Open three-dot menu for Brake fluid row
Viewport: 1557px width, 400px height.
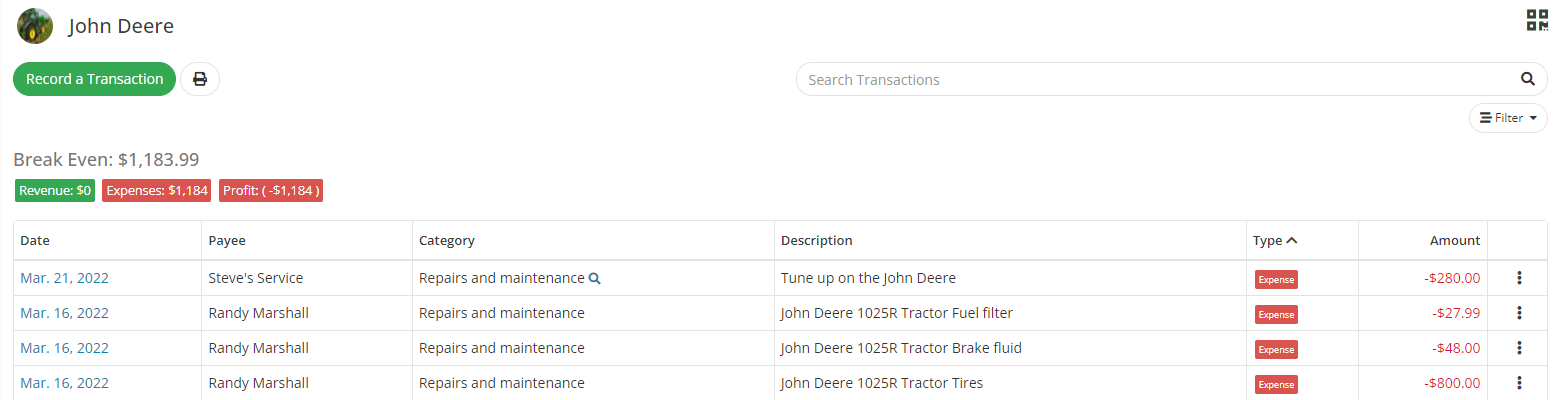[x=1519, y=348]
